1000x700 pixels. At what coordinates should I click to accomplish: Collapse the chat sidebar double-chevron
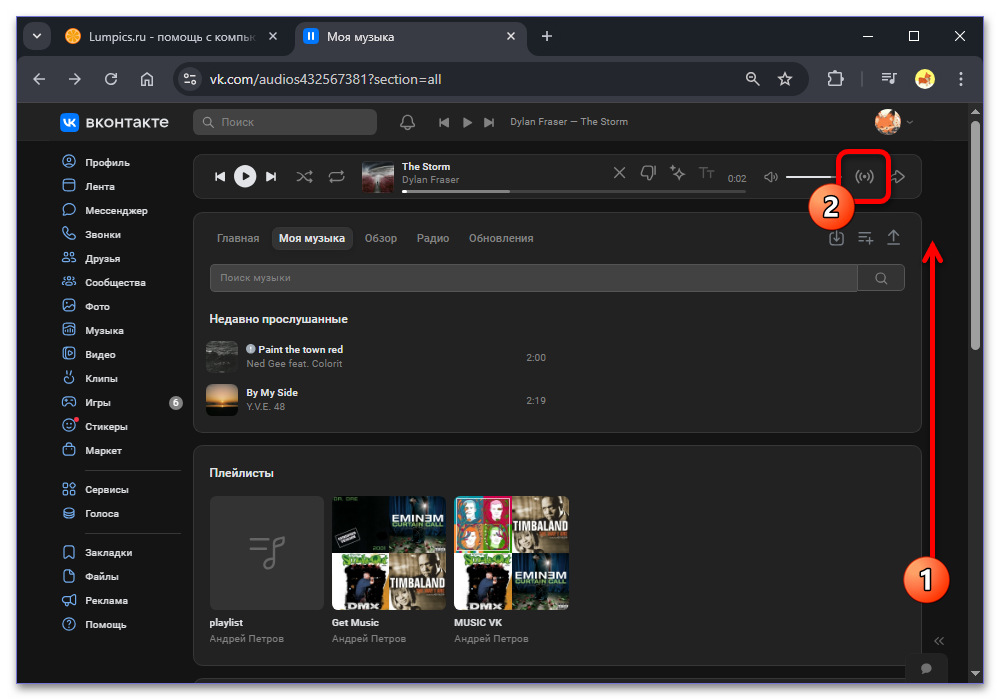click(939, 641)
